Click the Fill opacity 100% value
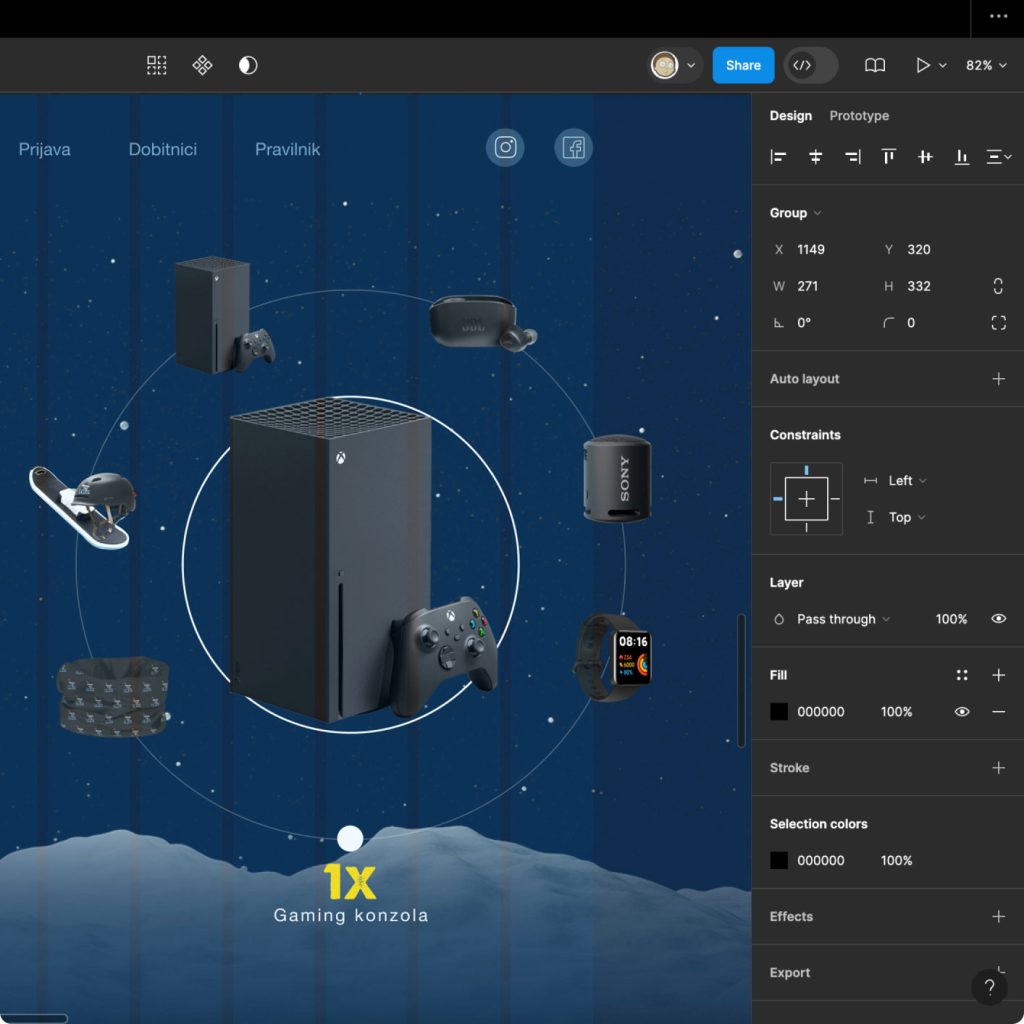The height and width of the screenshot is (1024, 1024). 896,712
